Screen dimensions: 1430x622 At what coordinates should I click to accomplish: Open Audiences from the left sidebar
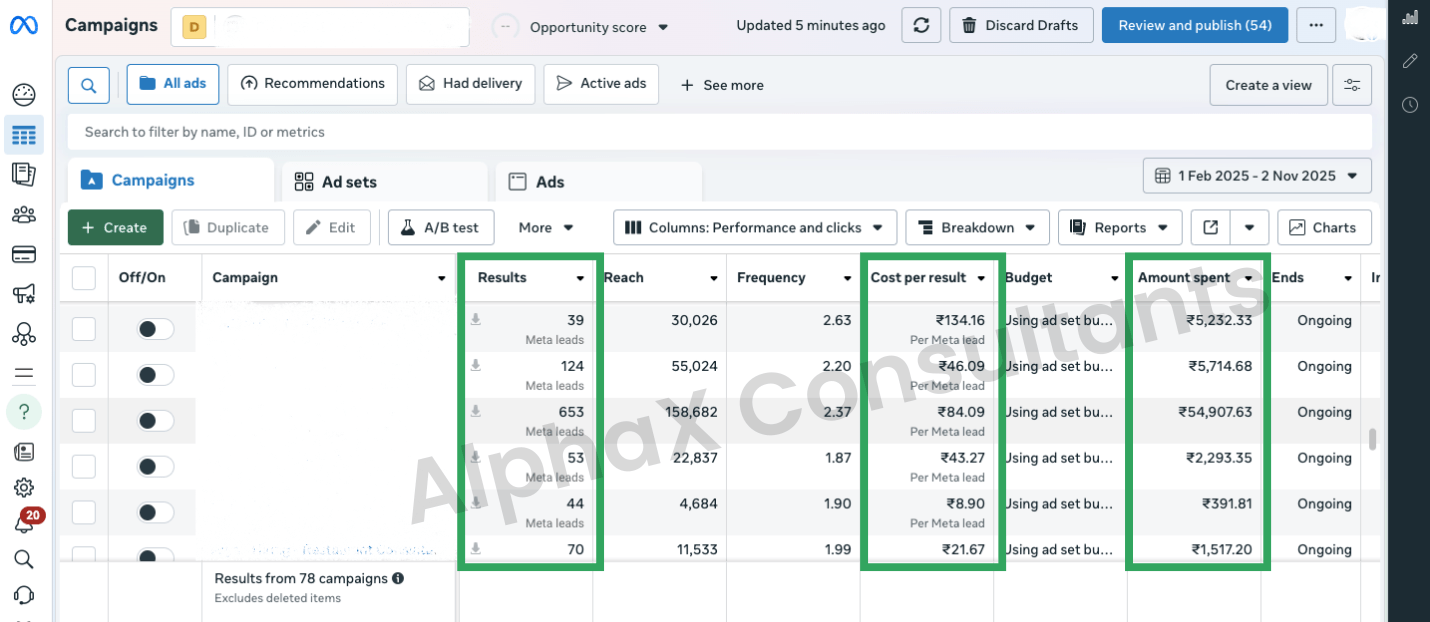(x=24, y=214)
